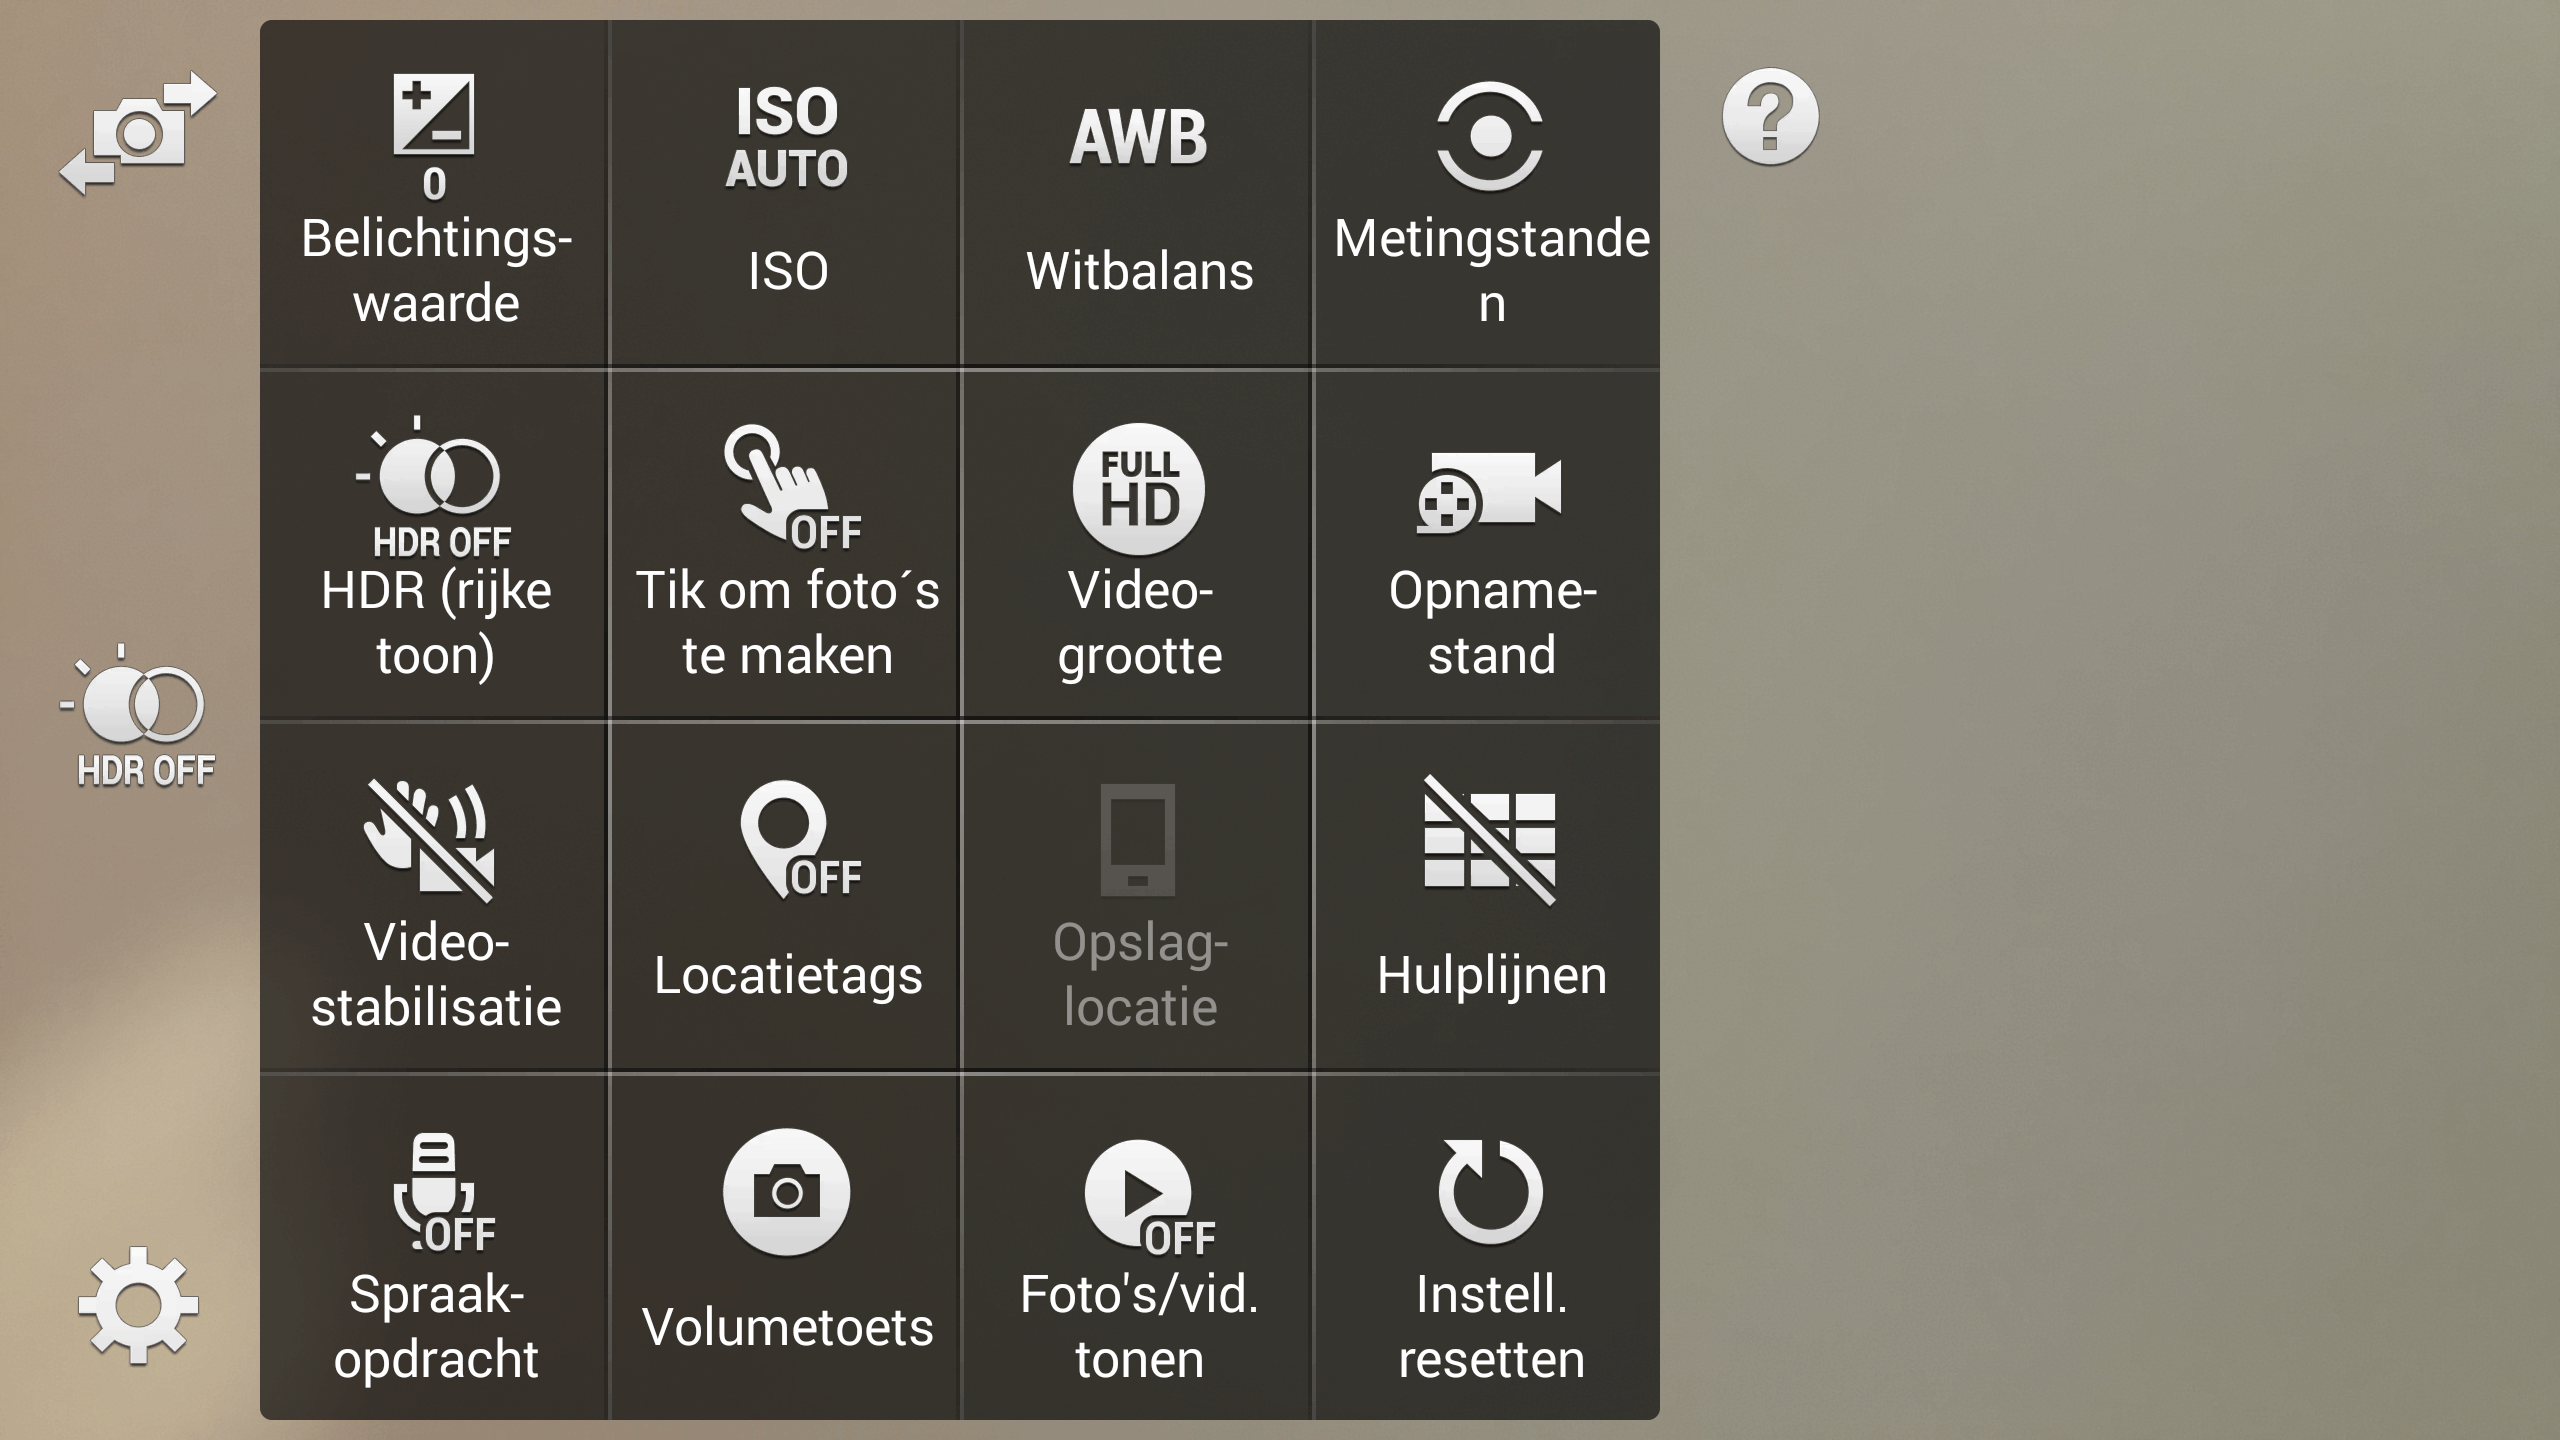Toggle HDR (rijke toon) tile
This screenshot has width=2560, height=1440.
(x=435, y=546)
